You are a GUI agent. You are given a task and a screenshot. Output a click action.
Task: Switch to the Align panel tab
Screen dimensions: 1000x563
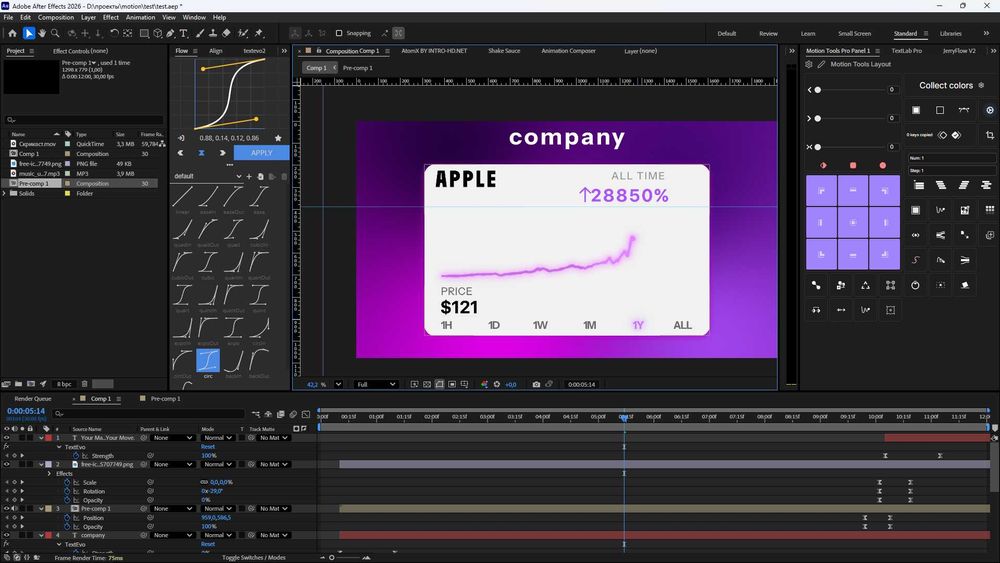pos(216,51)
